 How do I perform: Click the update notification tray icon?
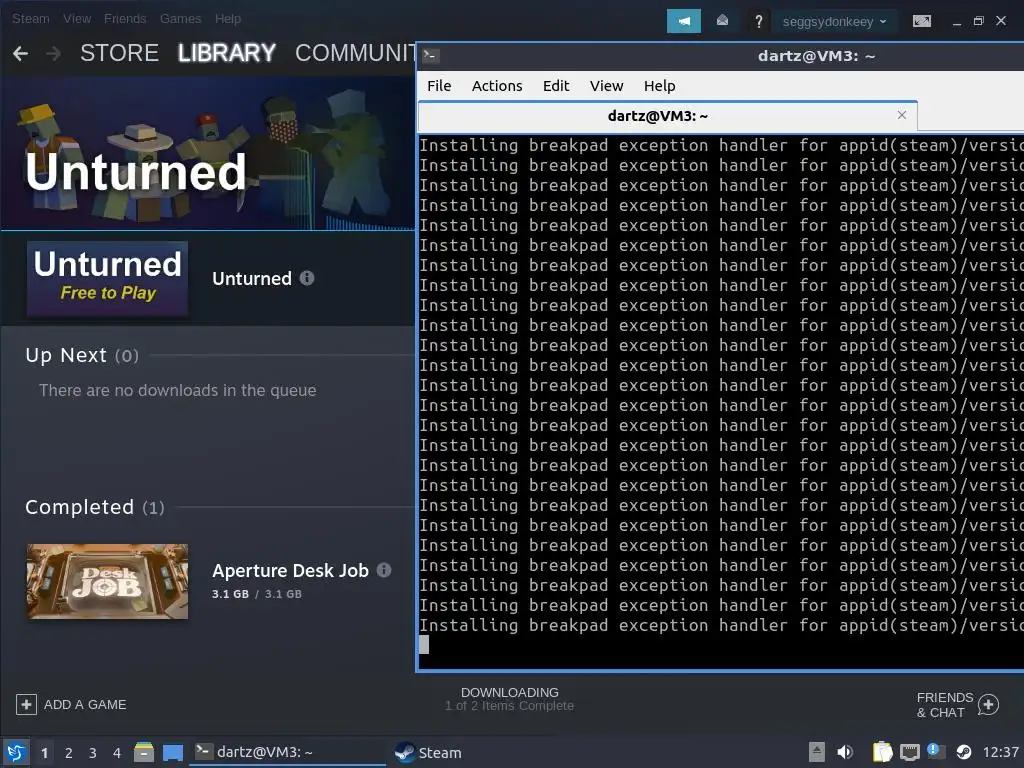click(x=934, y=751)
